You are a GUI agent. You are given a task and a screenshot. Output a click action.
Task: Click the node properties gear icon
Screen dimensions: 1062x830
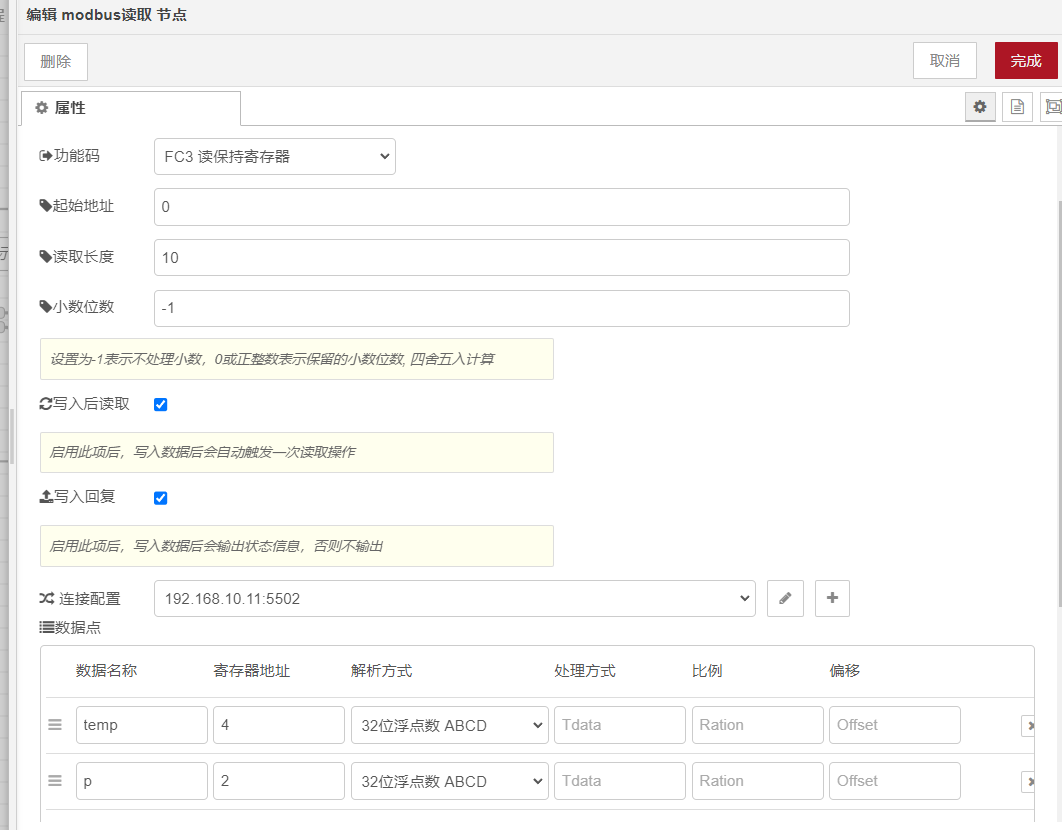pyautogui.click(x=980, y=107)
